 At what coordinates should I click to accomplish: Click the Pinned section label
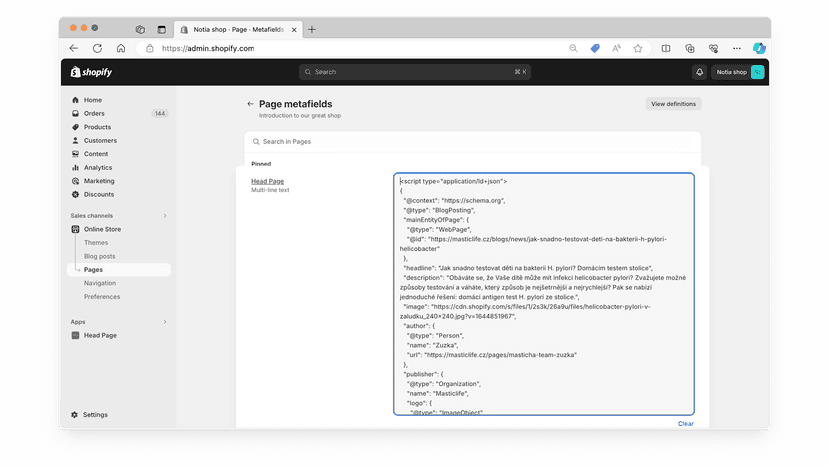click(x=261, y=164)
